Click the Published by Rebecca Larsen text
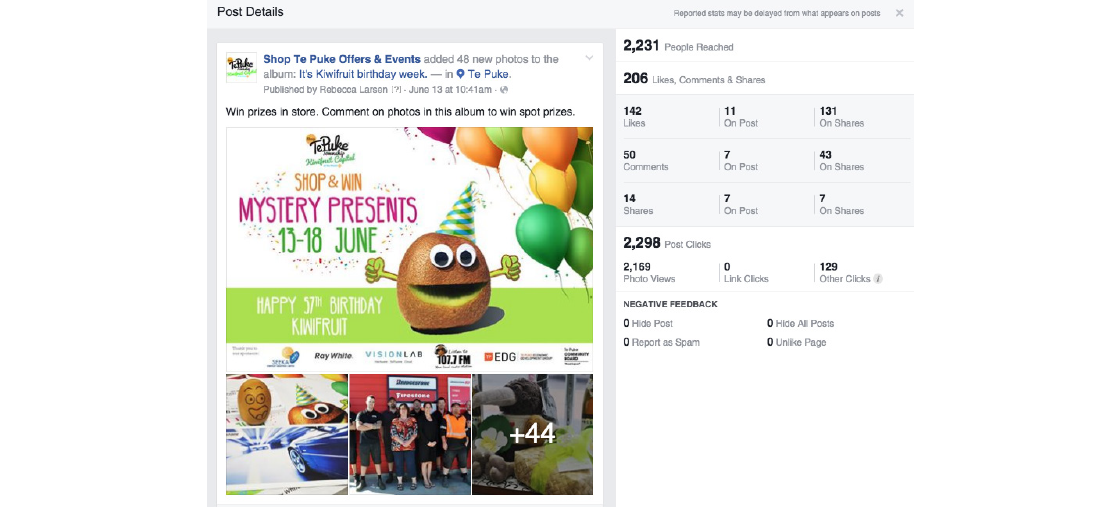This screenshot has height=507, width=1120. pyautogui.click(x=326, y=90)
